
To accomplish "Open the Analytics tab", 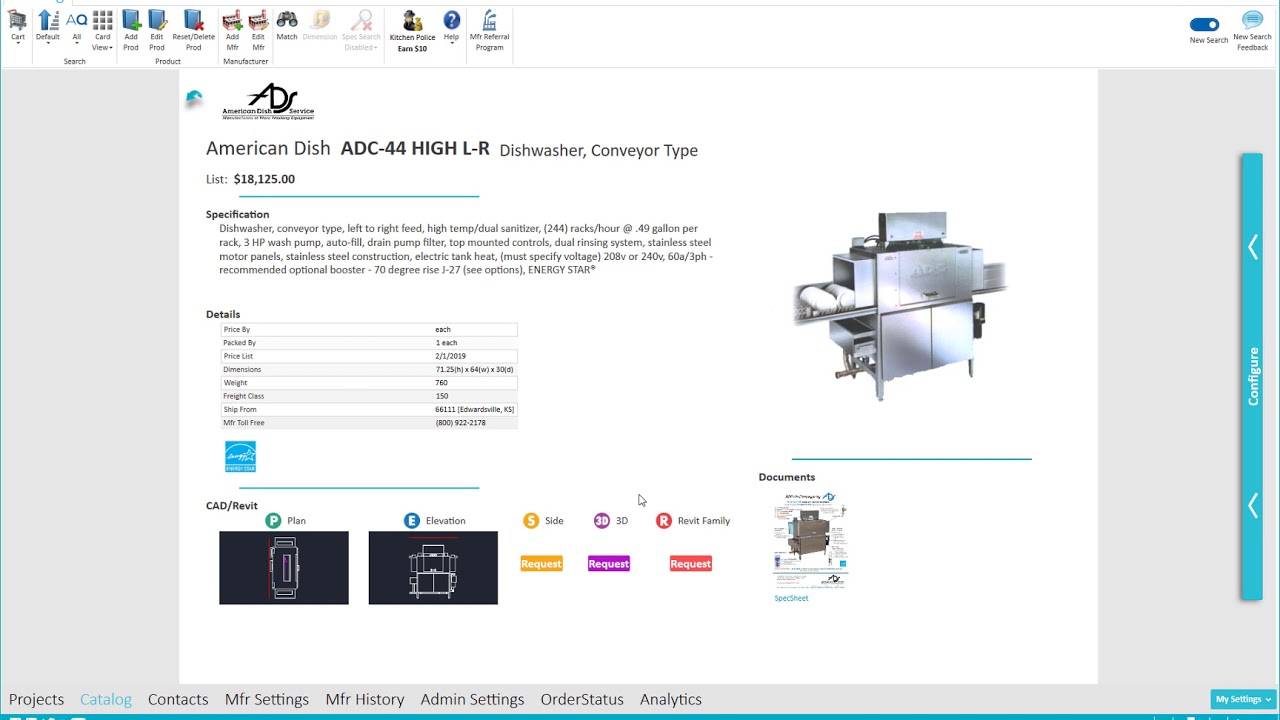I will (x=671, y=699).
